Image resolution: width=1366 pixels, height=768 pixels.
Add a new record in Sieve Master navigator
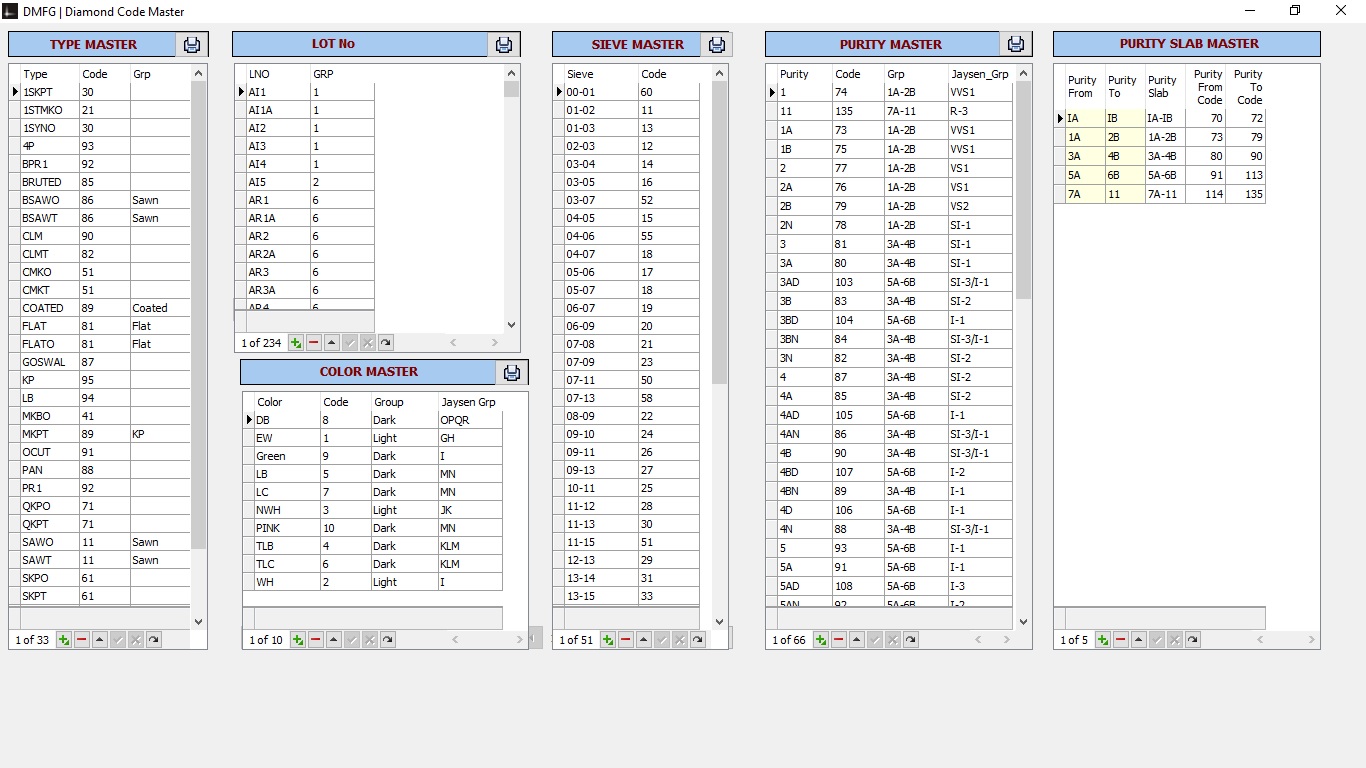[608, 640]
